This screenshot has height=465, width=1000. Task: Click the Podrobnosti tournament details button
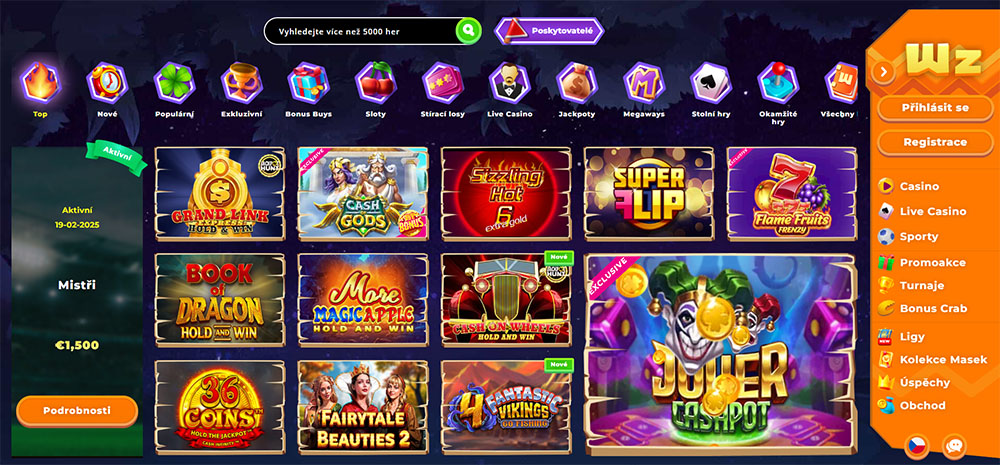[x=77, y=411]
